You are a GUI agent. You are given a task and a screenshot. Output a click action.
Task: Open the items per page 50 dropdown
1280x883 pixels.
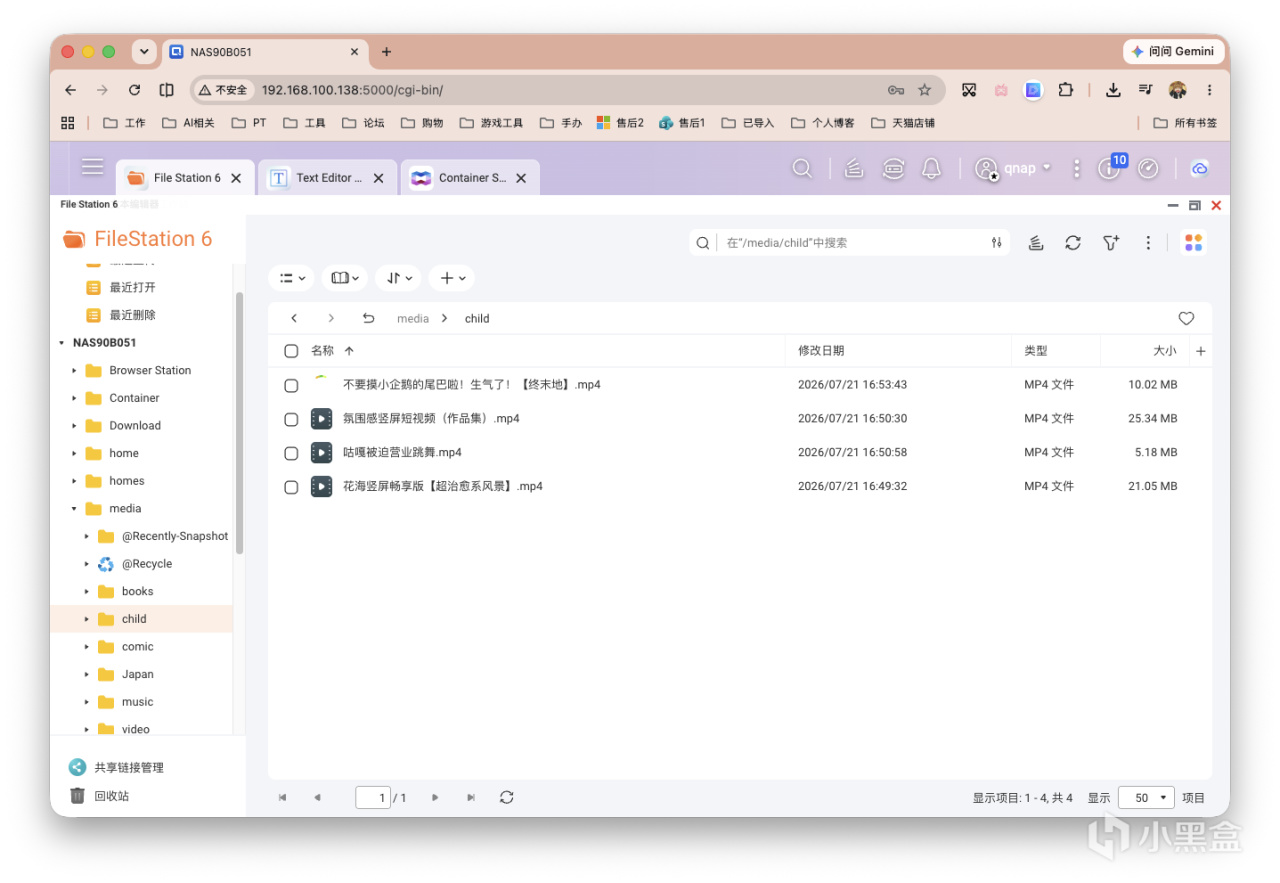click(x=1146, y=798)
